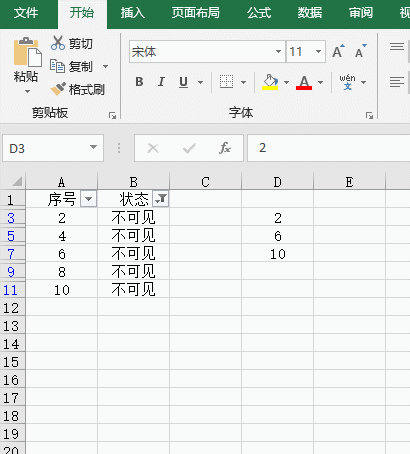Click the wén phonetic guide icon

pyautogui.click(x=347, y=82)
